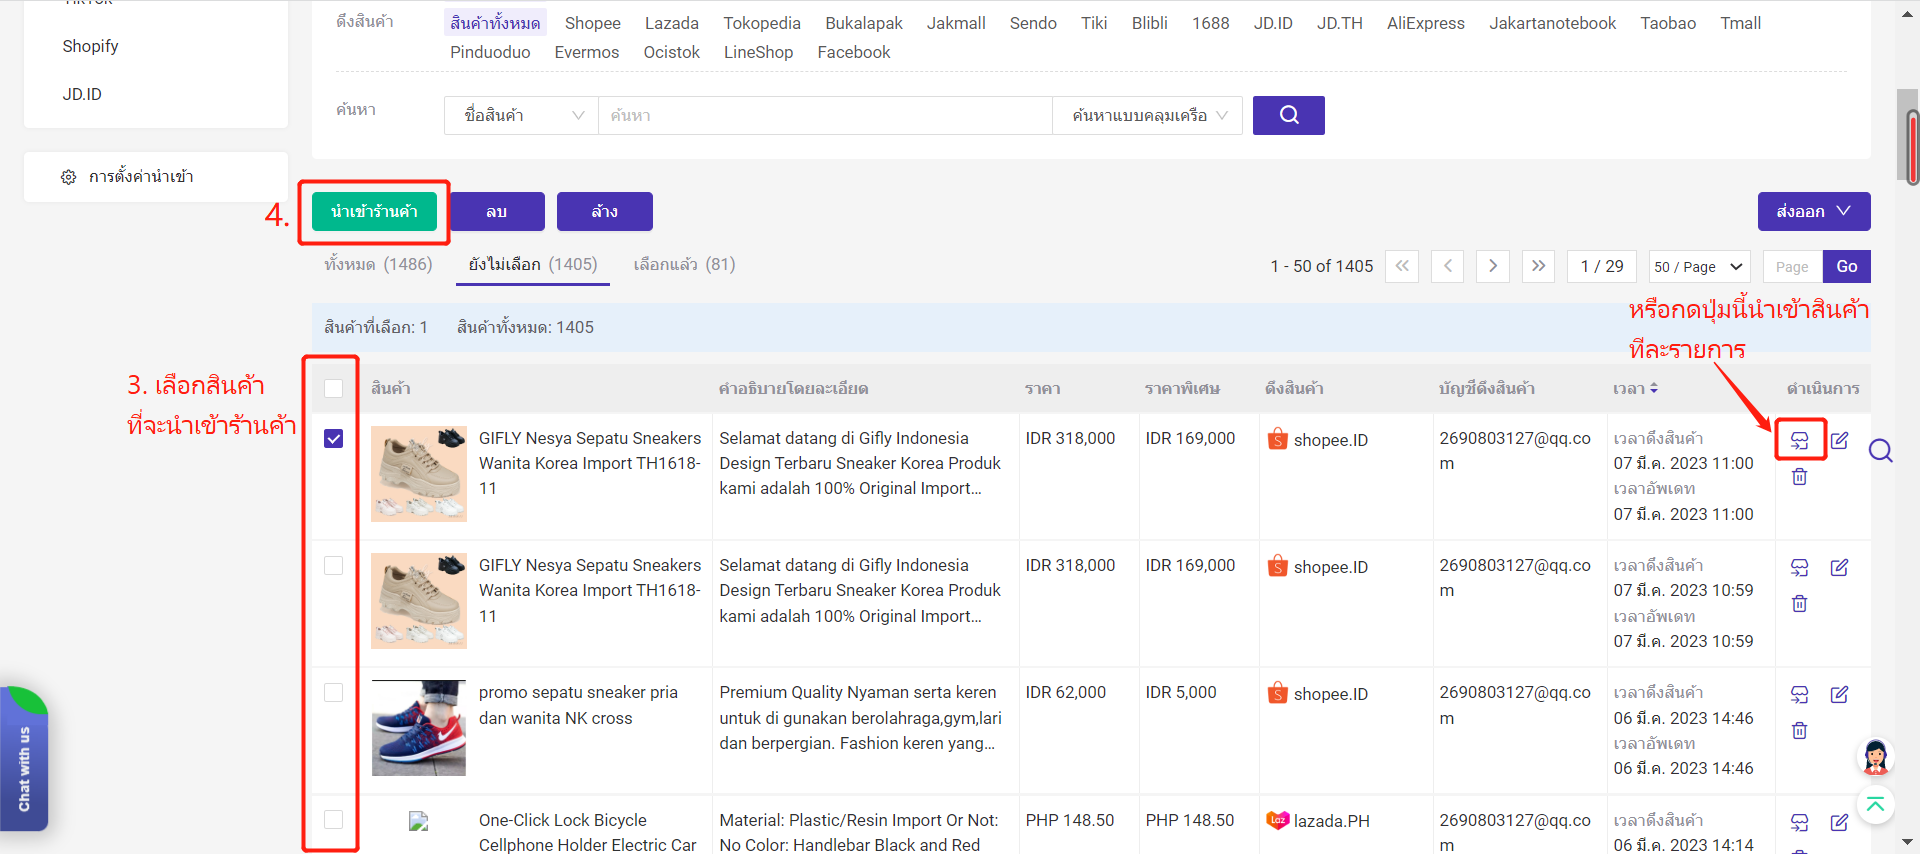1920x854 pixels.
Task: Select เลือกแล้ว (81) tab
Action: point(684,264)
